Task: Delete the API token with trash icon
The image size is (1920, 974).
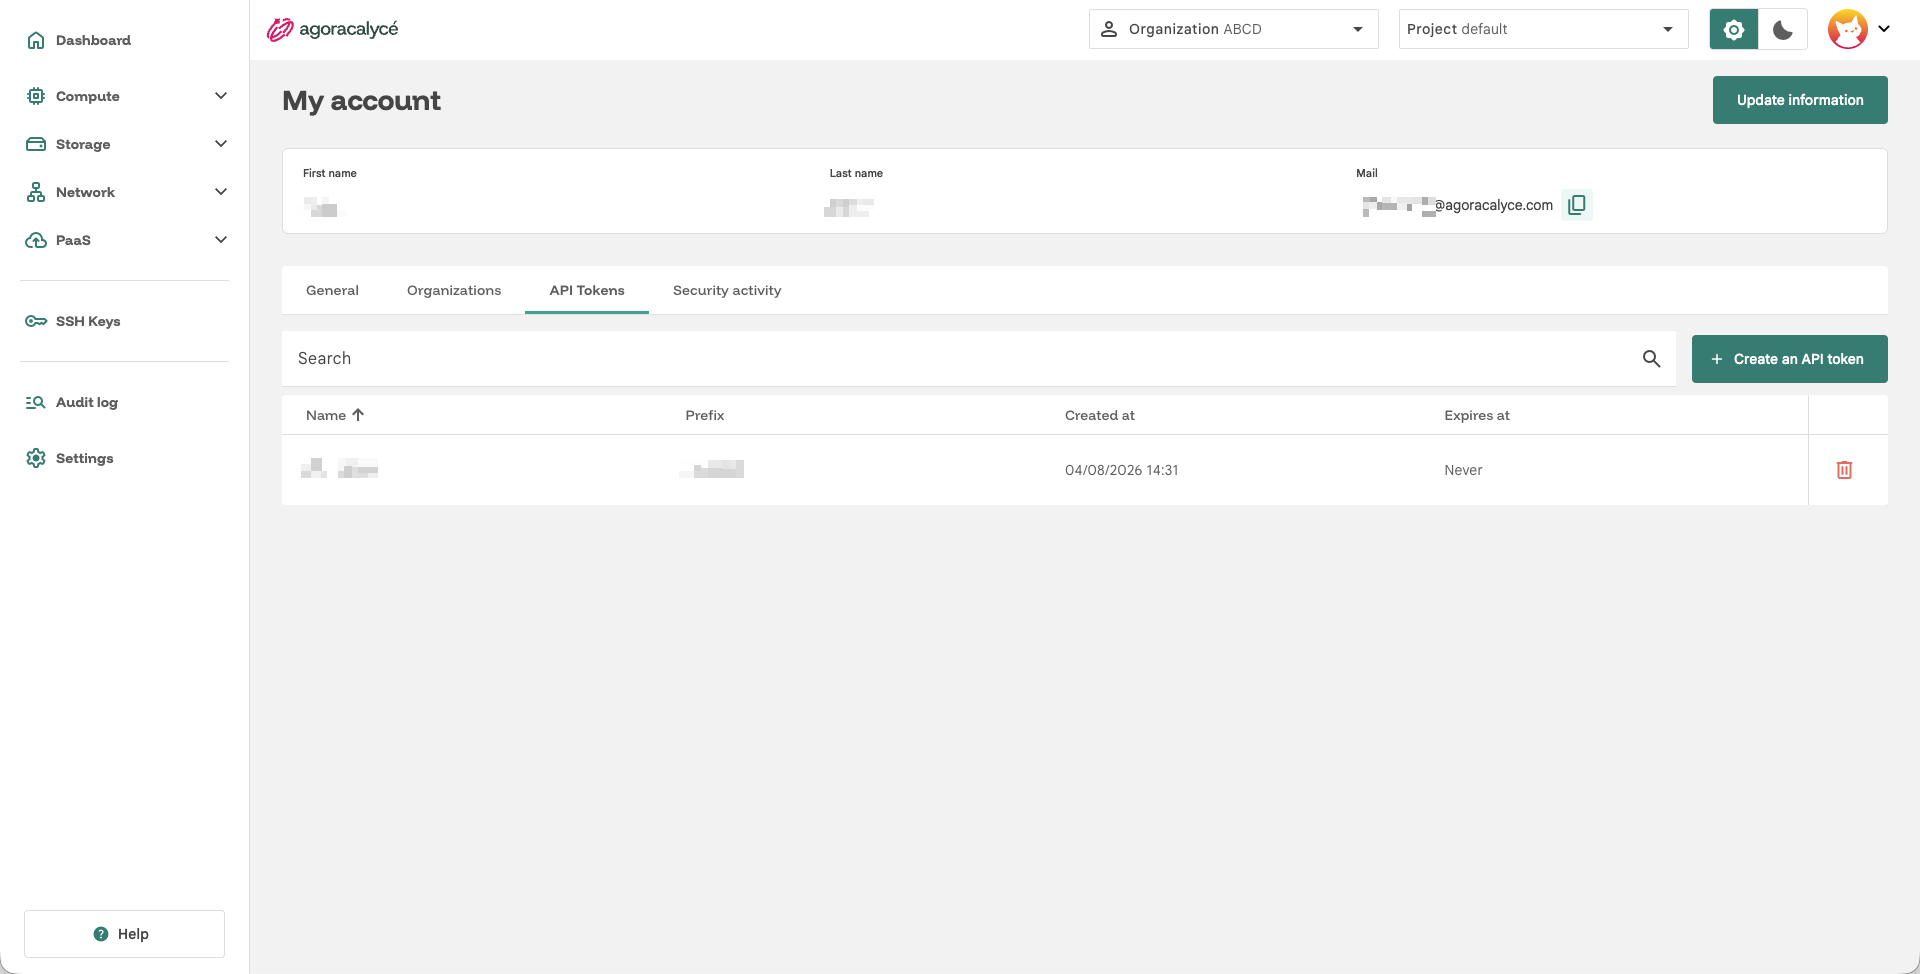Action: pos(1845,470)
